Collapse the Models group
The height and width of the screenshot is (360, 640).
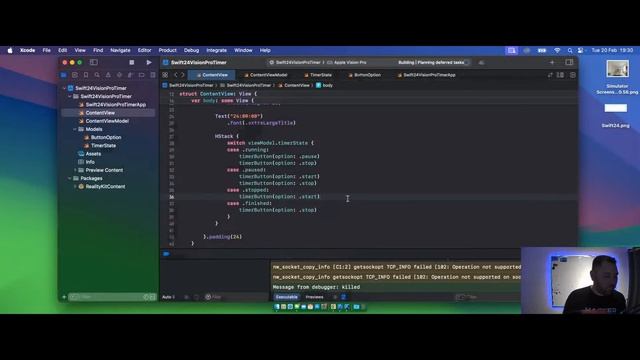[75, 129]
